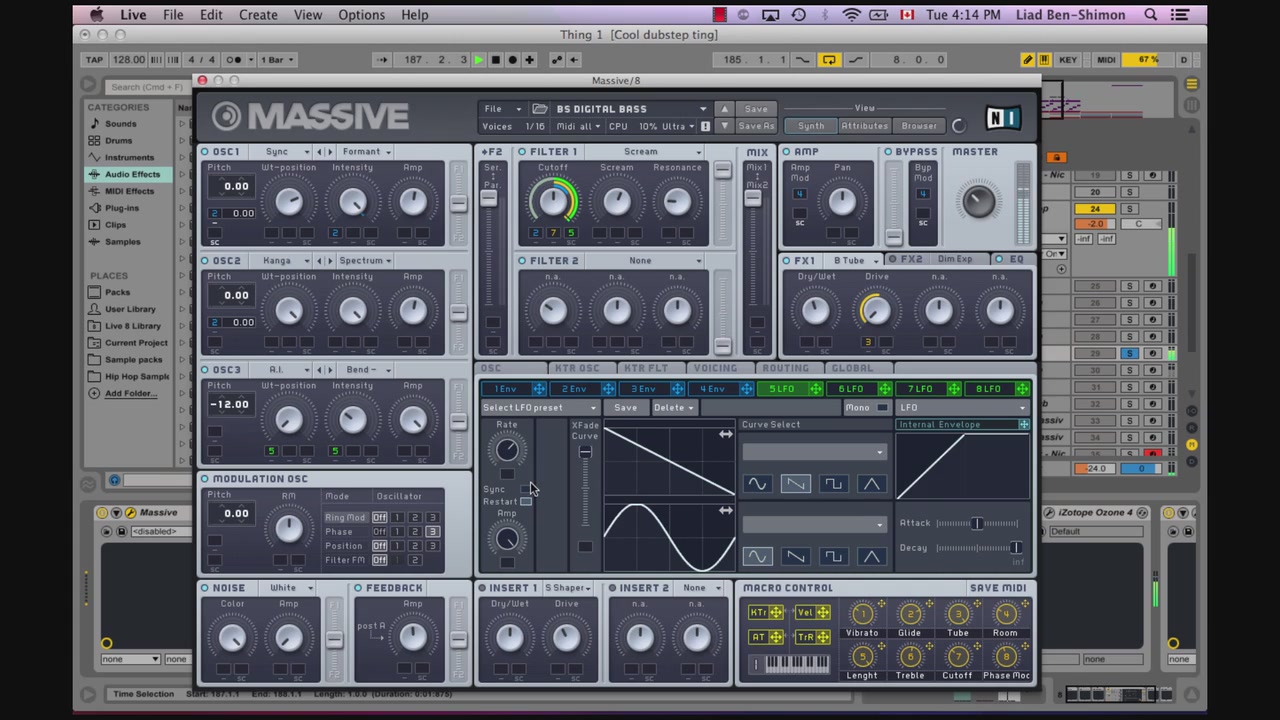
Task: Toggle the Feedback power button
Action: pos(358,588)
